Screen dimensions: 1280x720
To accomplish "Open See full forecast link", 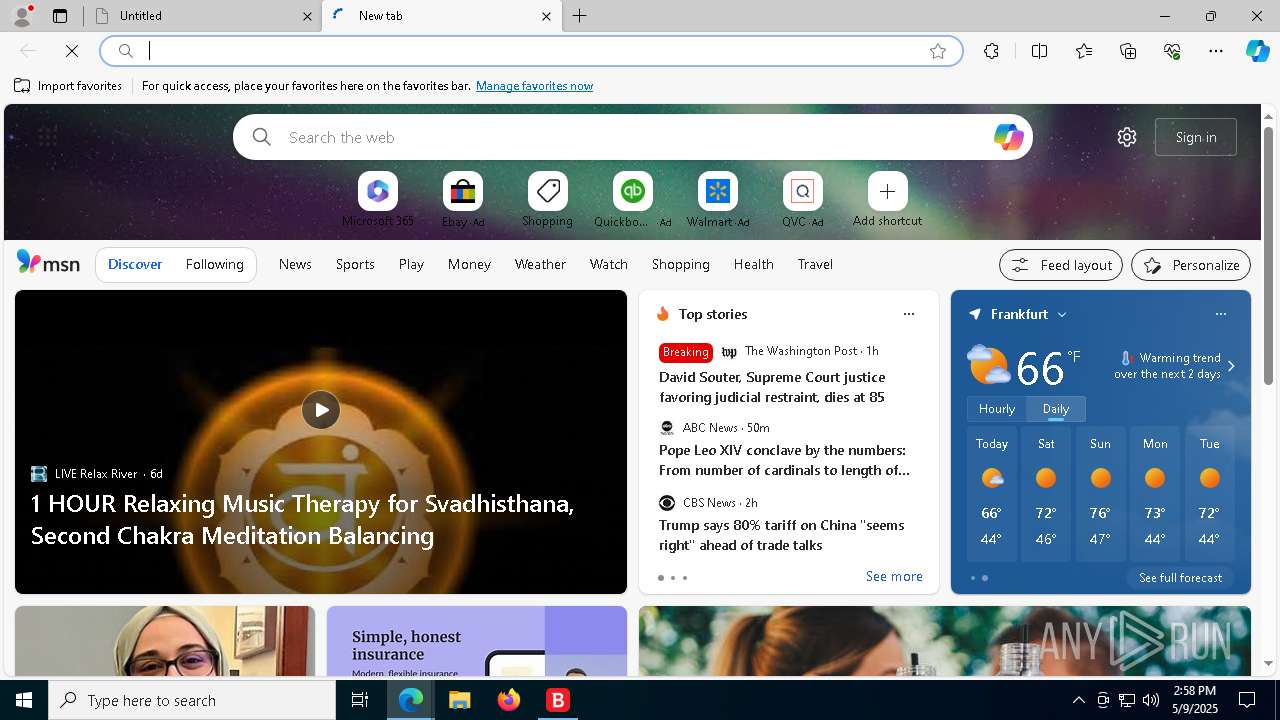I will [x=1180, y=578].
